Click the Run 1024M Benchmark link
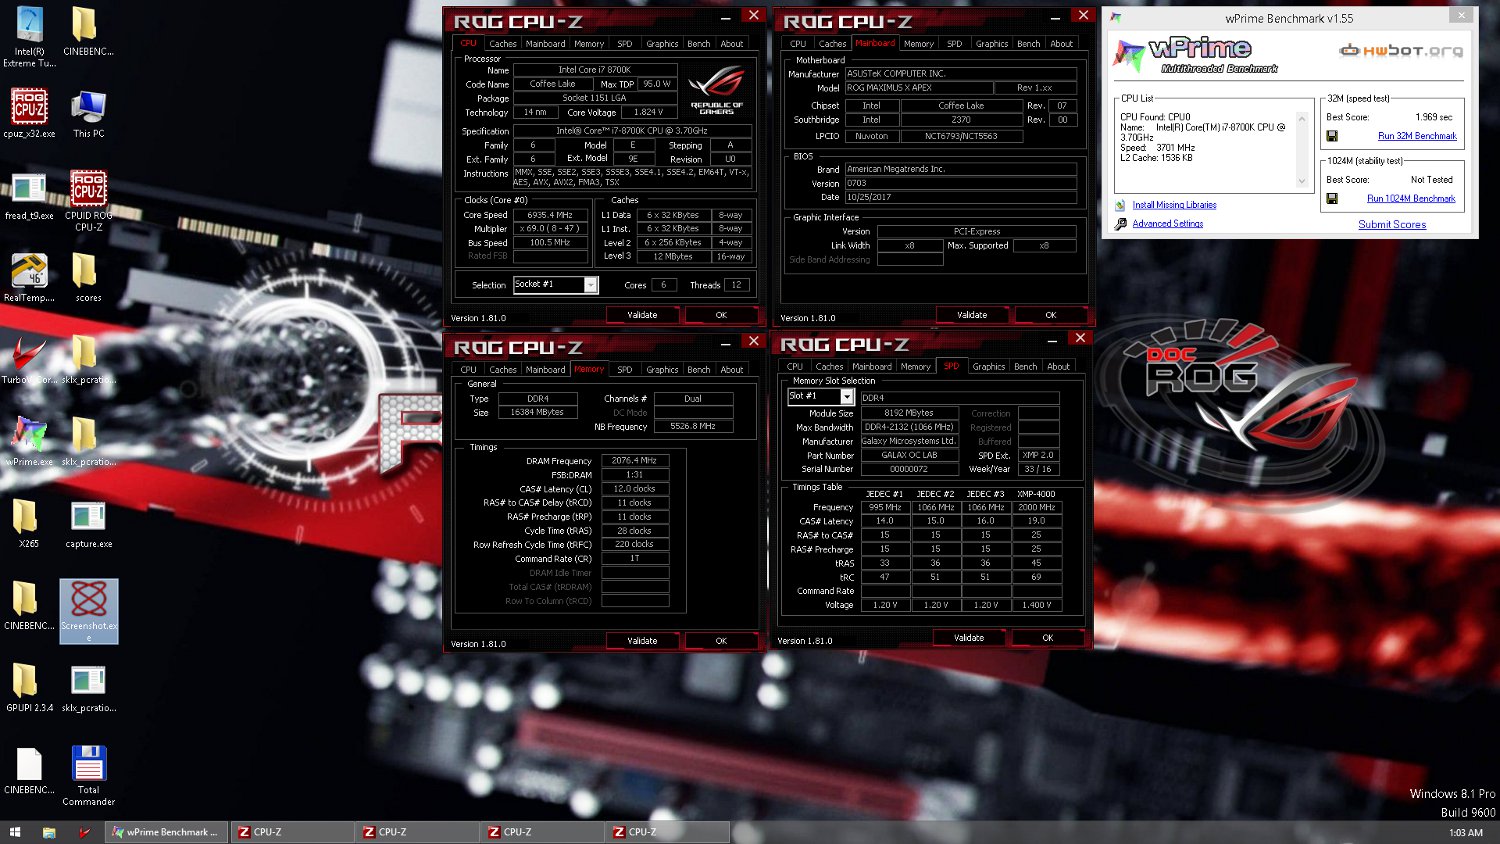The height and width of the screenshot is (844, 1500). click(x=1411, y=199)
